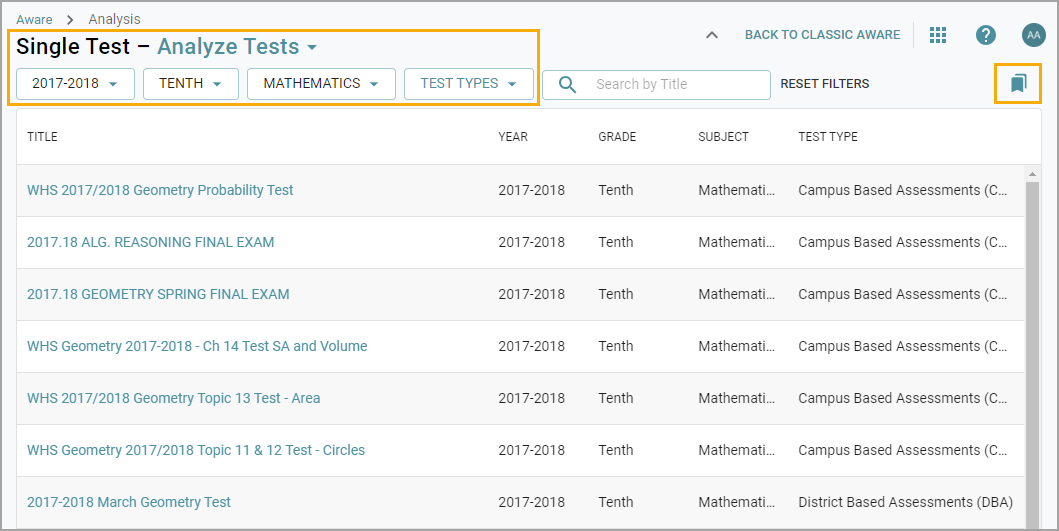Open the 2017-2018 March Geometry Test

(129, 502)
